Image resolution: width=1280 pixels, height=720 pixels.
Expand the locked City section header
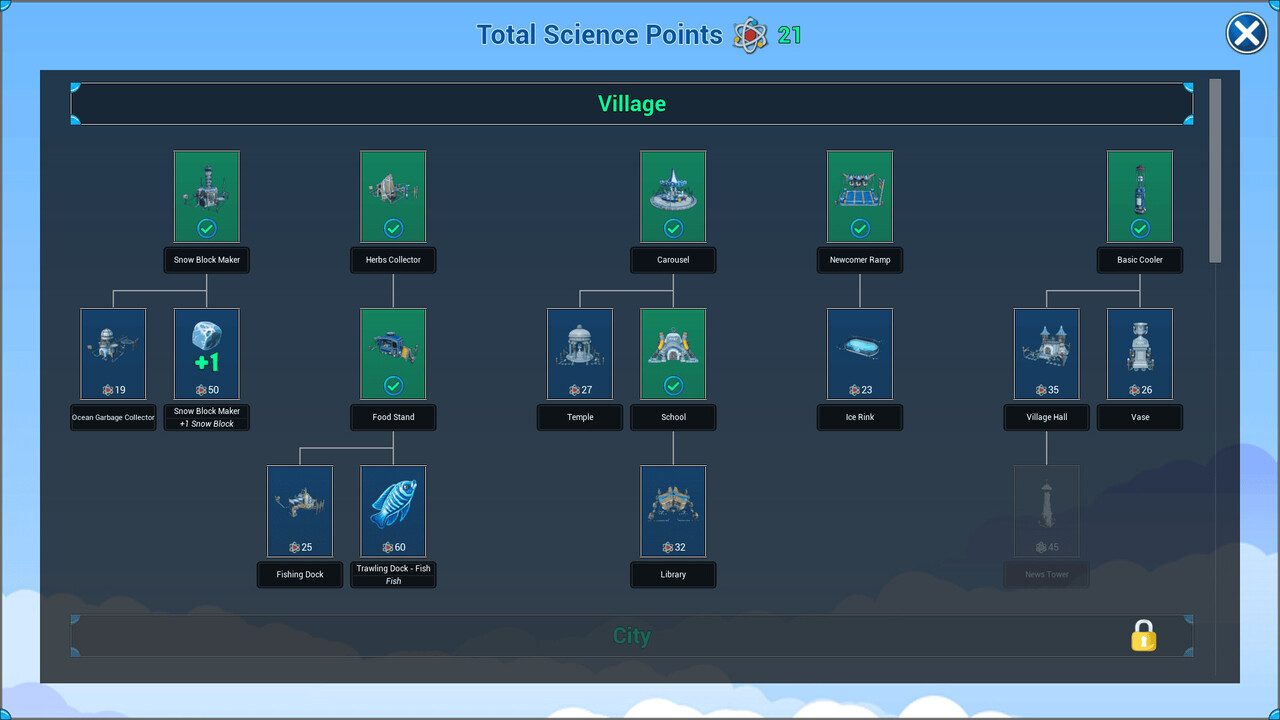pyautogui.click(x=631, y=636)
